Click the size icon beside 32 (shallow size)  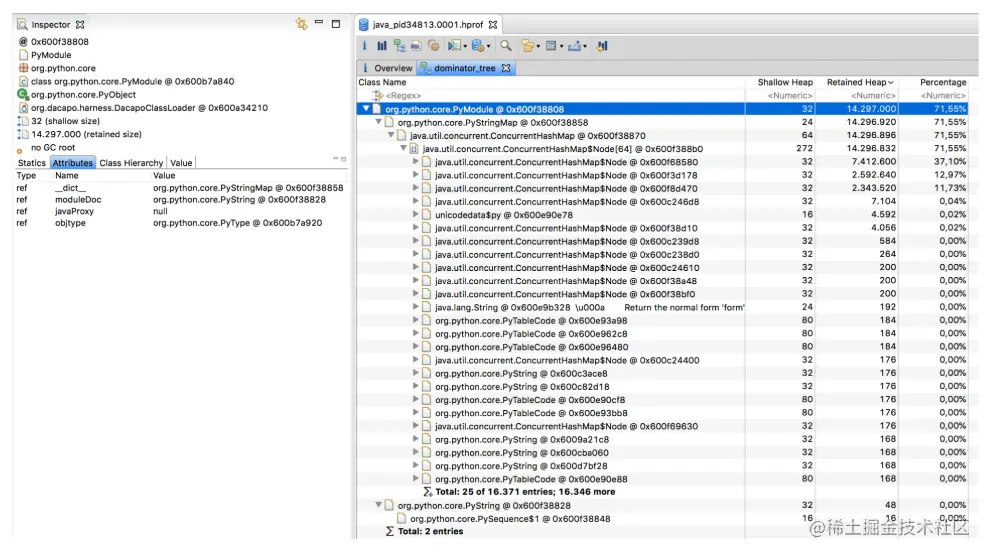point(23,121)
